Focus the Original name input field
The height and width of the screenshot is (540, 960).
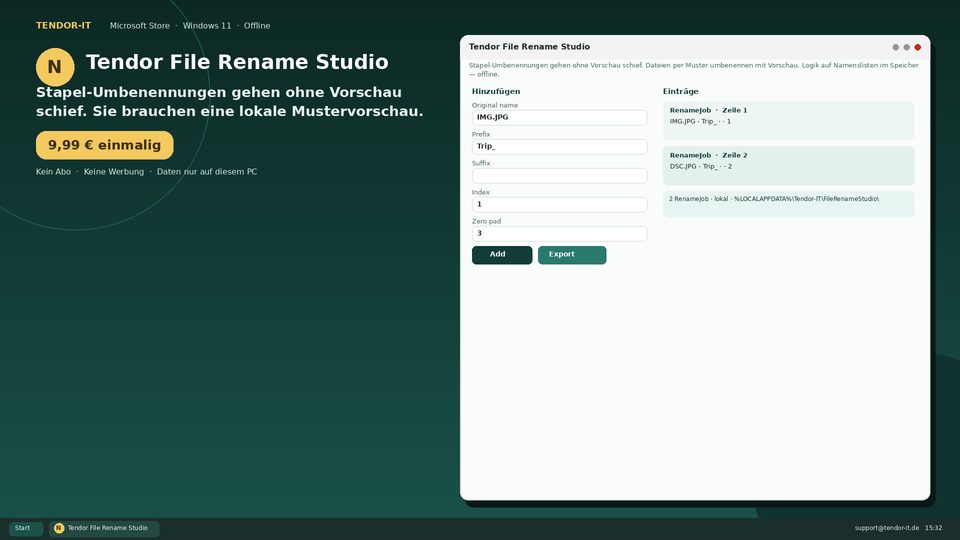559,118
